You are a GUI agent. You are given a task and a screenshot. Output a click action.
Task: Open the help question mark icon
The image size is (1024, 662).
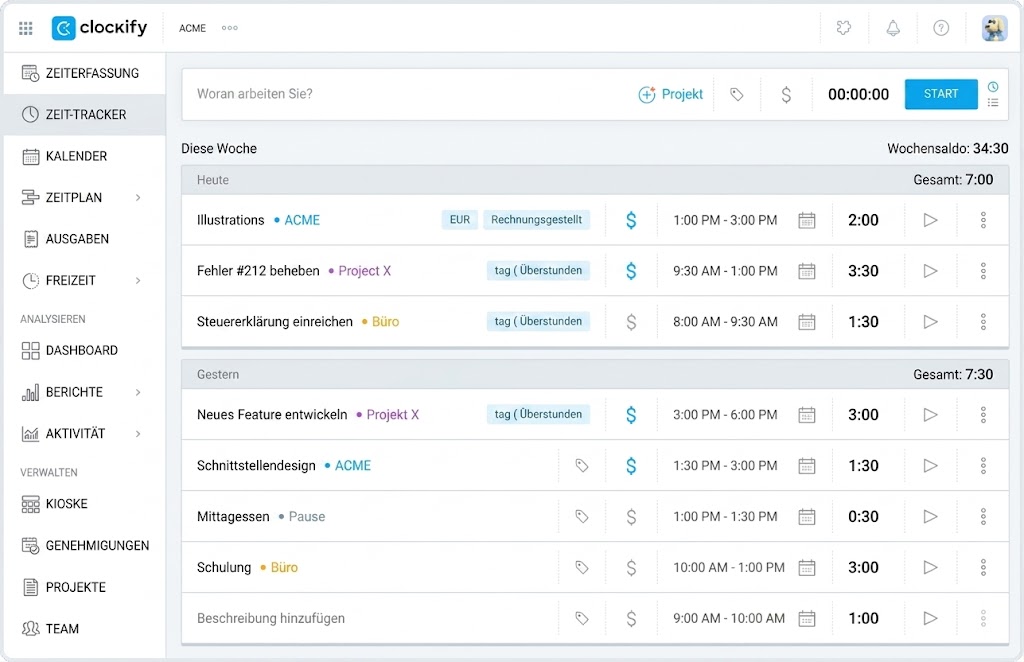(941, 28)
